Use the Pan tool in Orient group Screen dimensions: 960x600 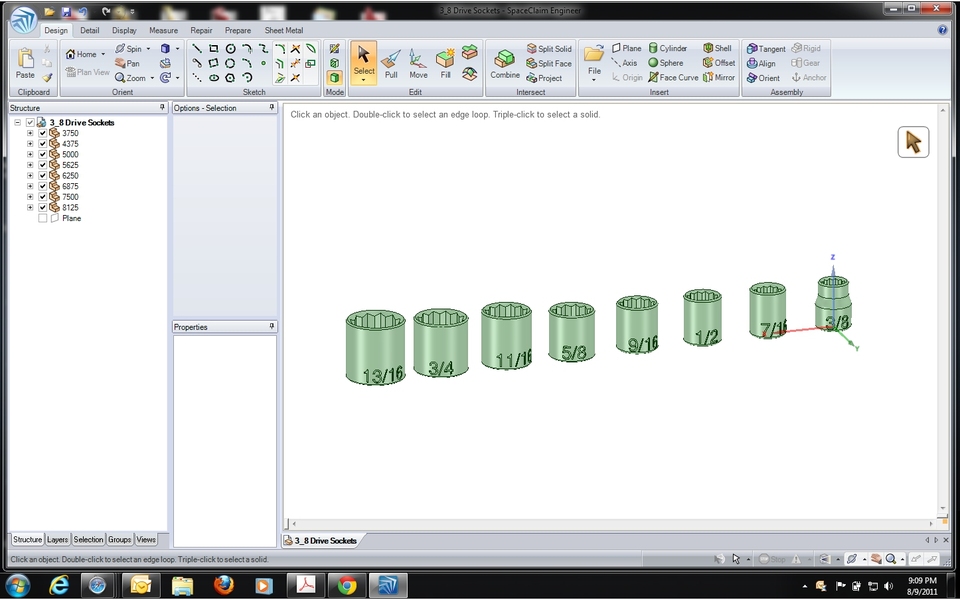click(x=128, y=62)
